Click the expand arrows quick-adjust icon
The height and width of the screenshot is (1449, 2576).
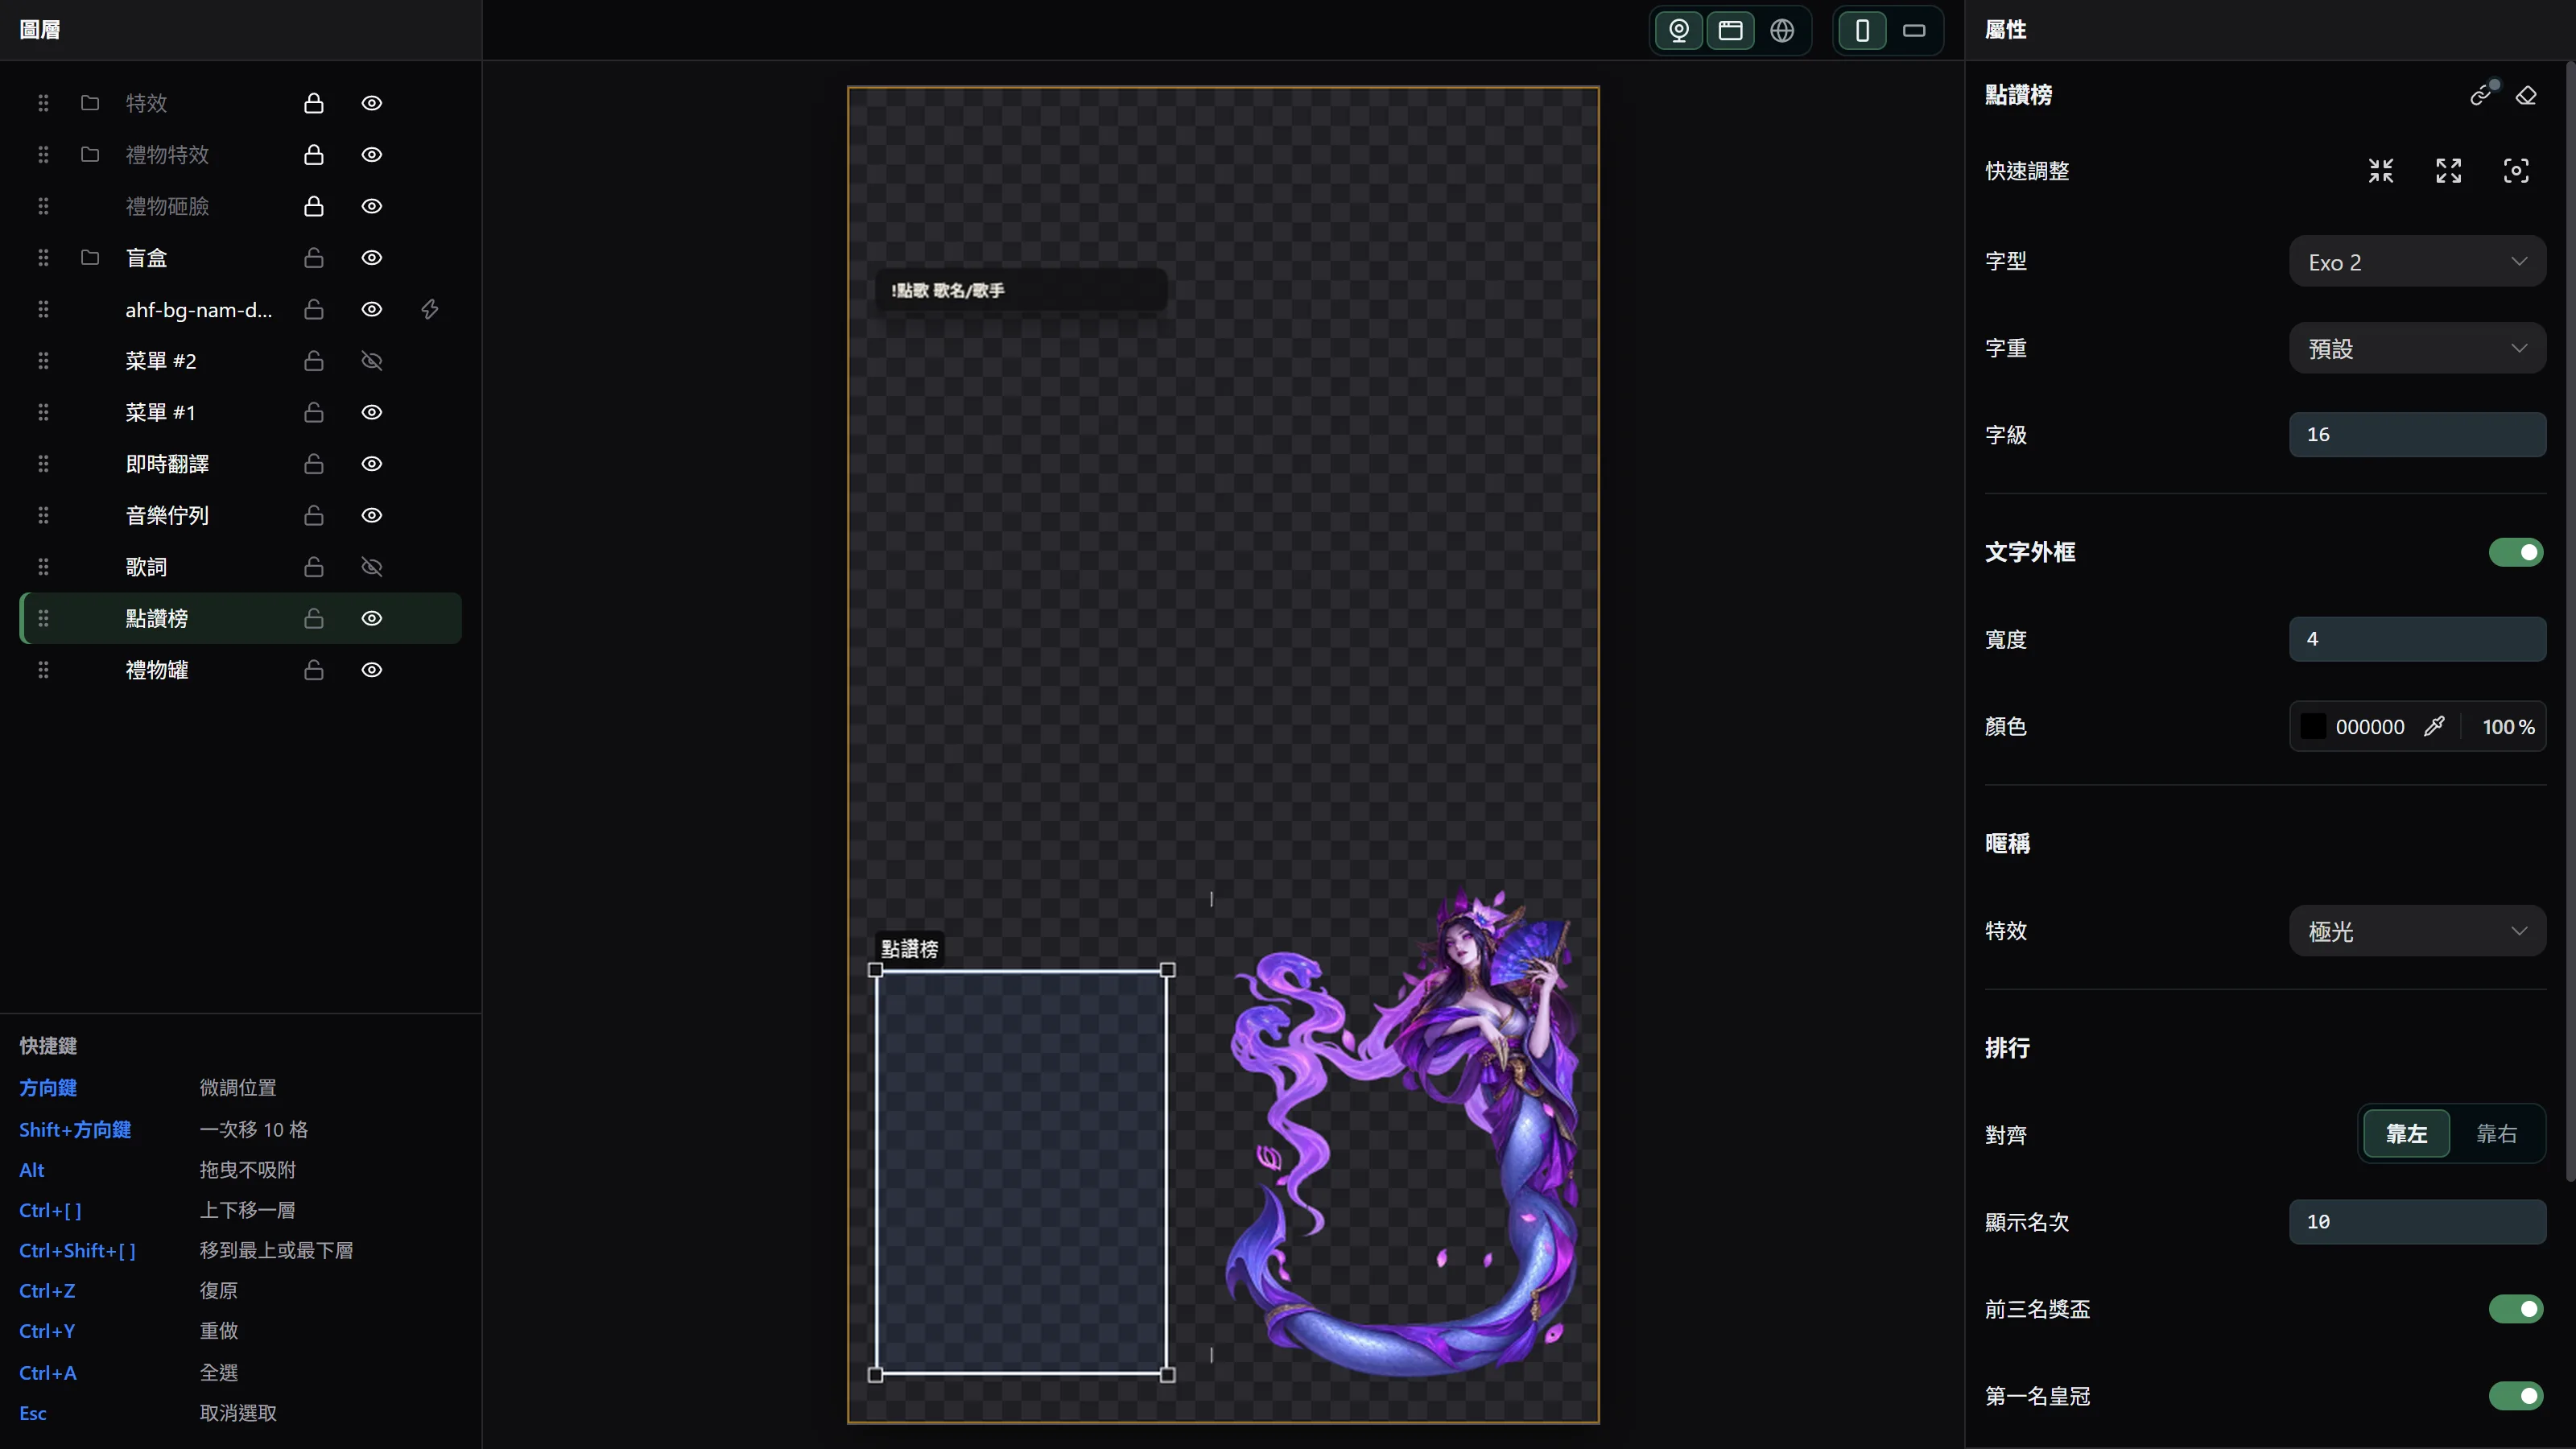pyautogui.click(x=2449, y=171)
